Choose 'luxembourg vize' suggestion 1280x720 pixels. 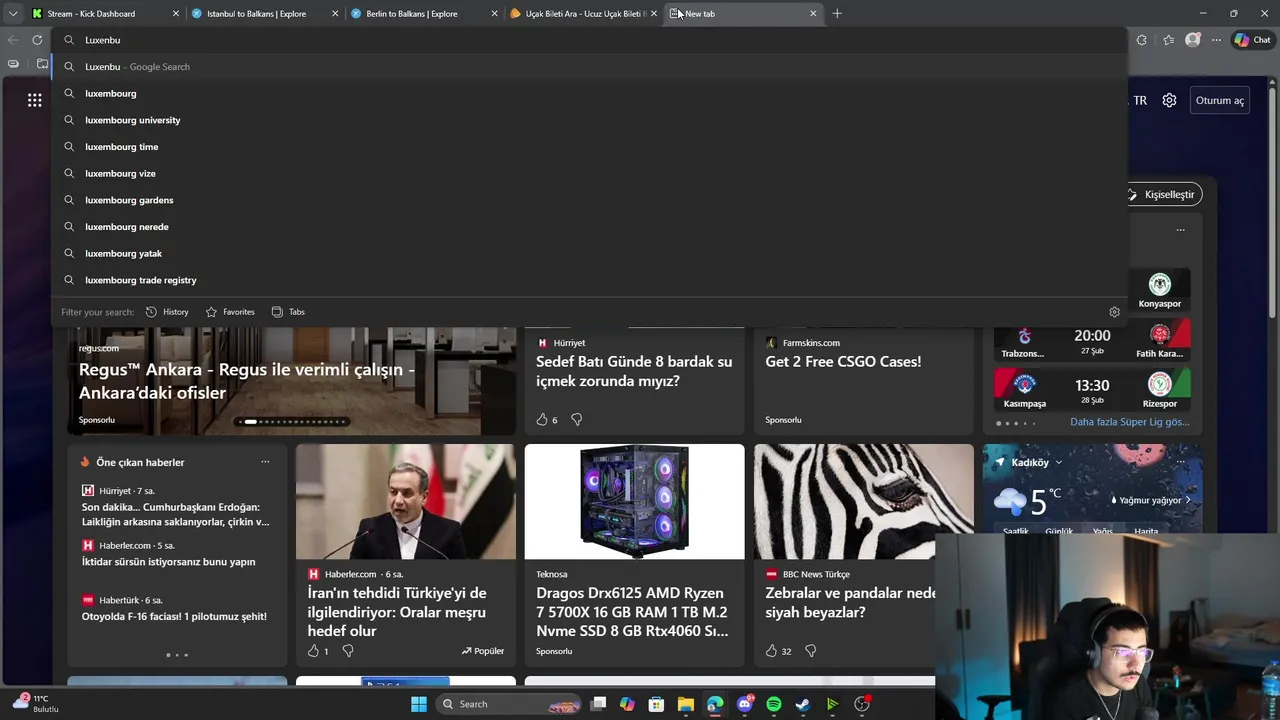(x=589, y=173)
